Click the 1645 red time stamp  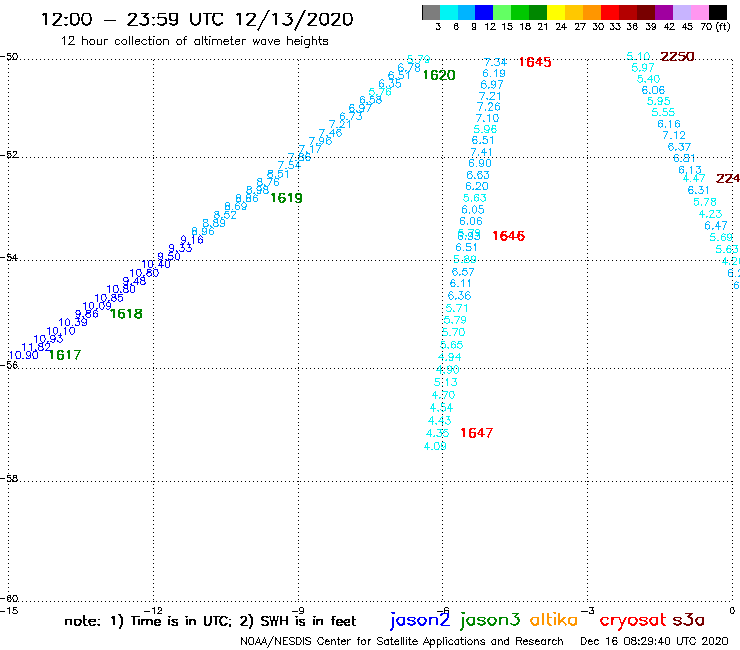[535, 62]
